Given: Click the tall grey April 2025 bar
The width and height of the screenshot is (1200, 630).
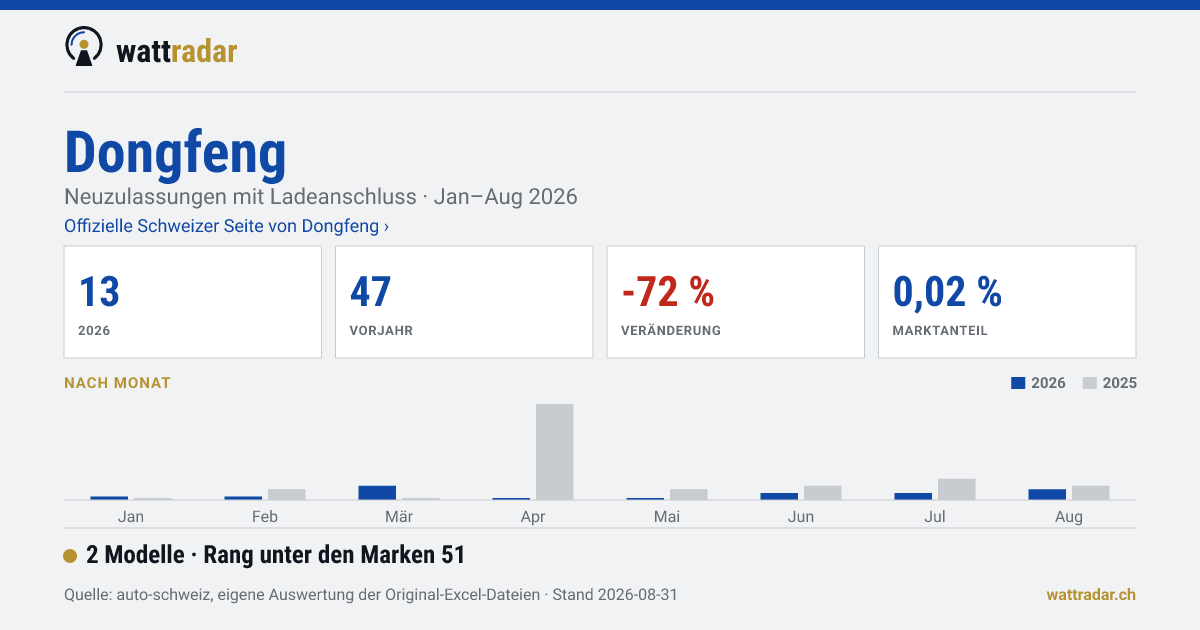Looking at the screenshot, I should (x=555, y=452).
